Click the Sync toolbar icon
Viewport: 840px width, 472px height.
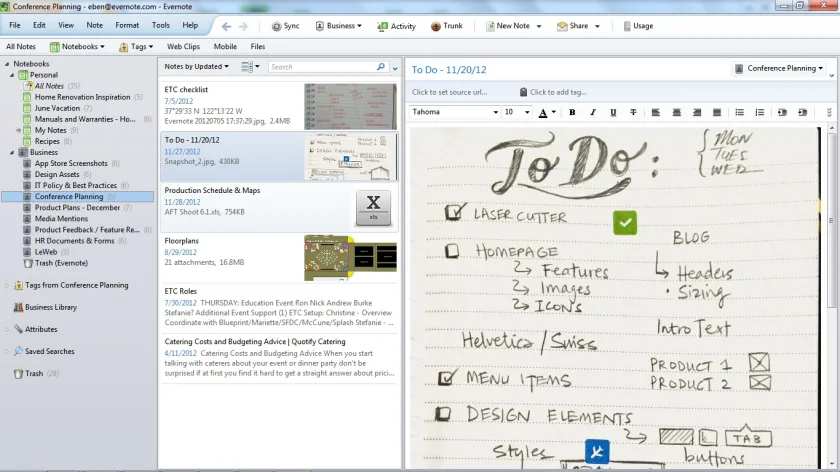point(276,26)
